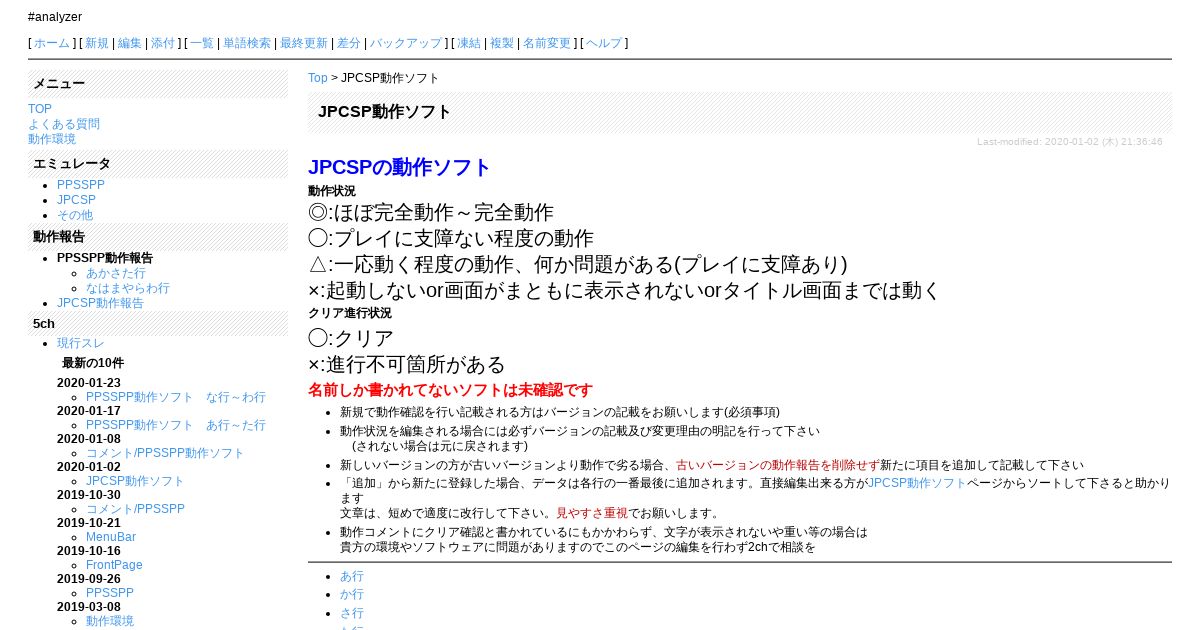Jump to the か行 section
This screenshot has width=1200, height=630.
click(352, 594)
